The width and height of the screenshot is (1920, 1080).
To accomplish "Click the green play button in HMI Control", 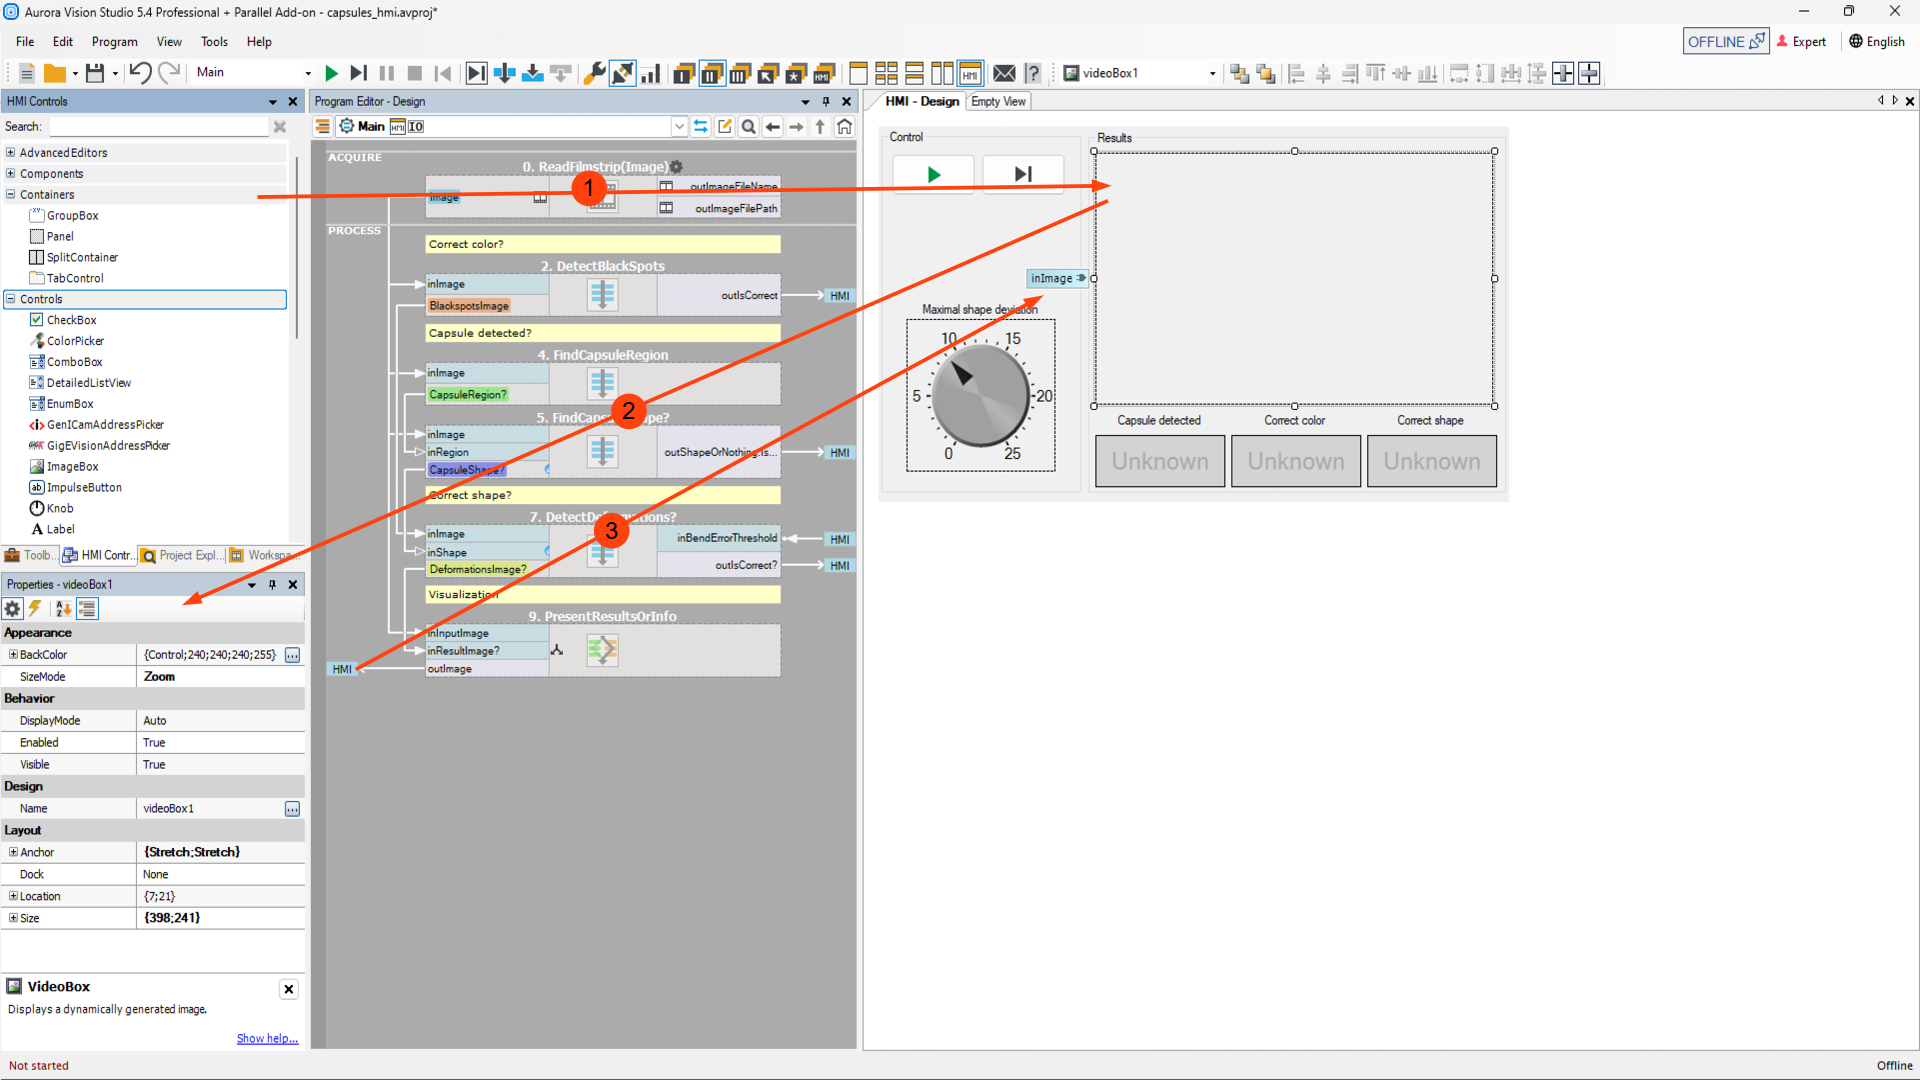I will (933, 175).
